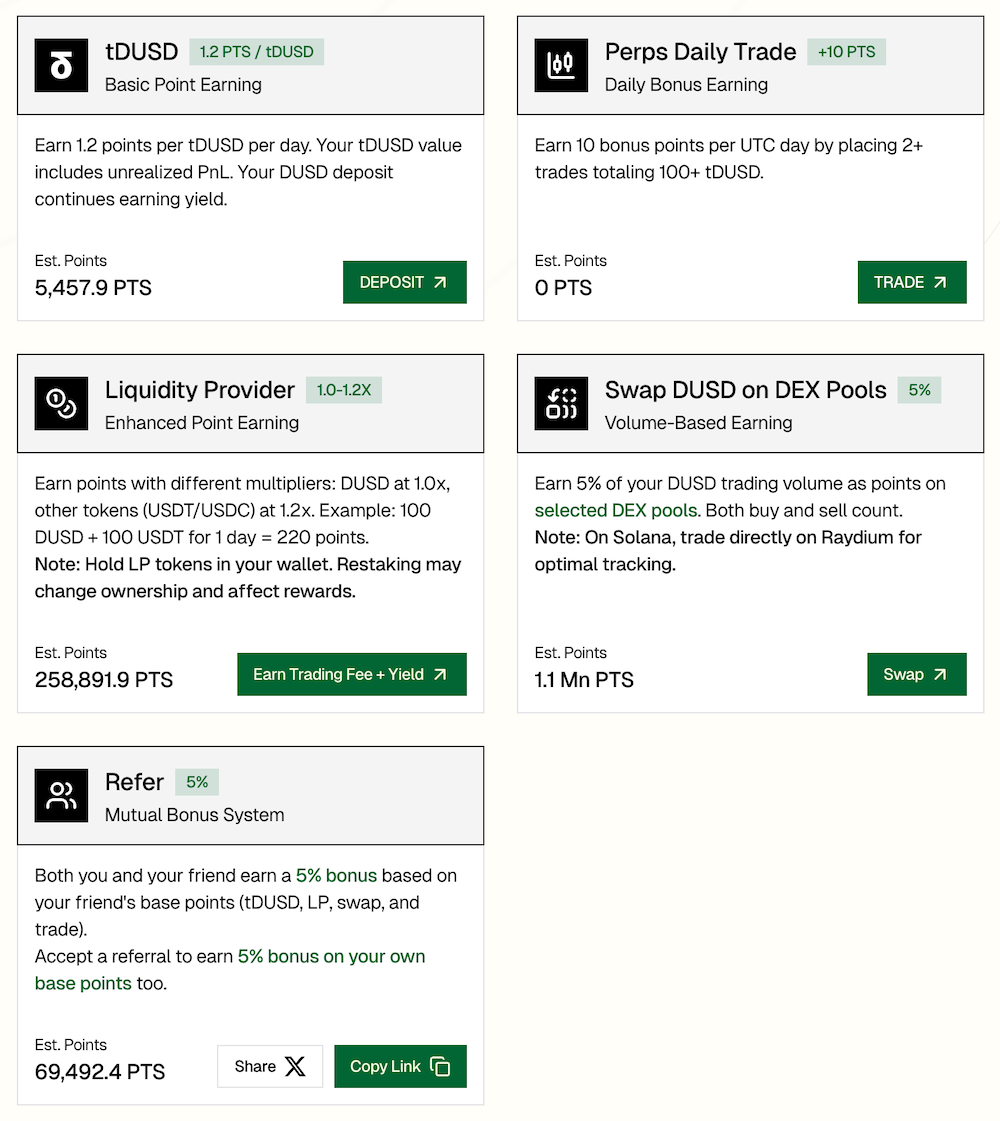Viewport: 1000px width, 1121px height.
Task: Click the Liquidity Provider droplets icon
Action: click(61, 403)
